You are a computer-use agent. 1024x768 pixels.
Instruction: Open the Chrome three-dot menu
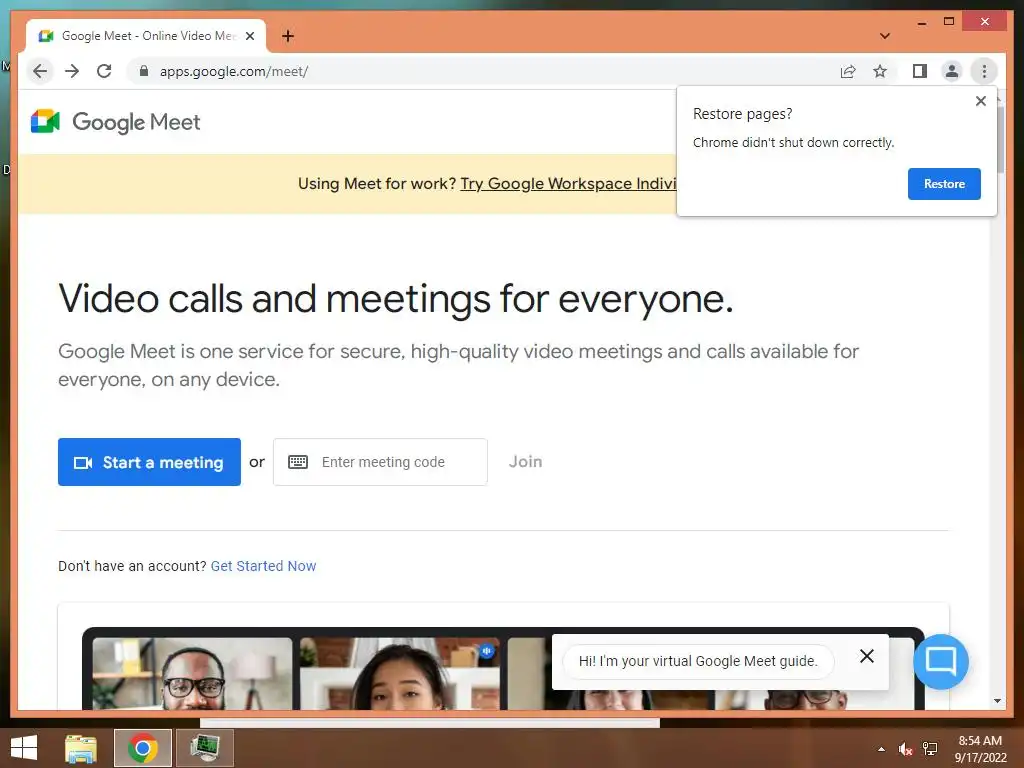coord(984,71)
